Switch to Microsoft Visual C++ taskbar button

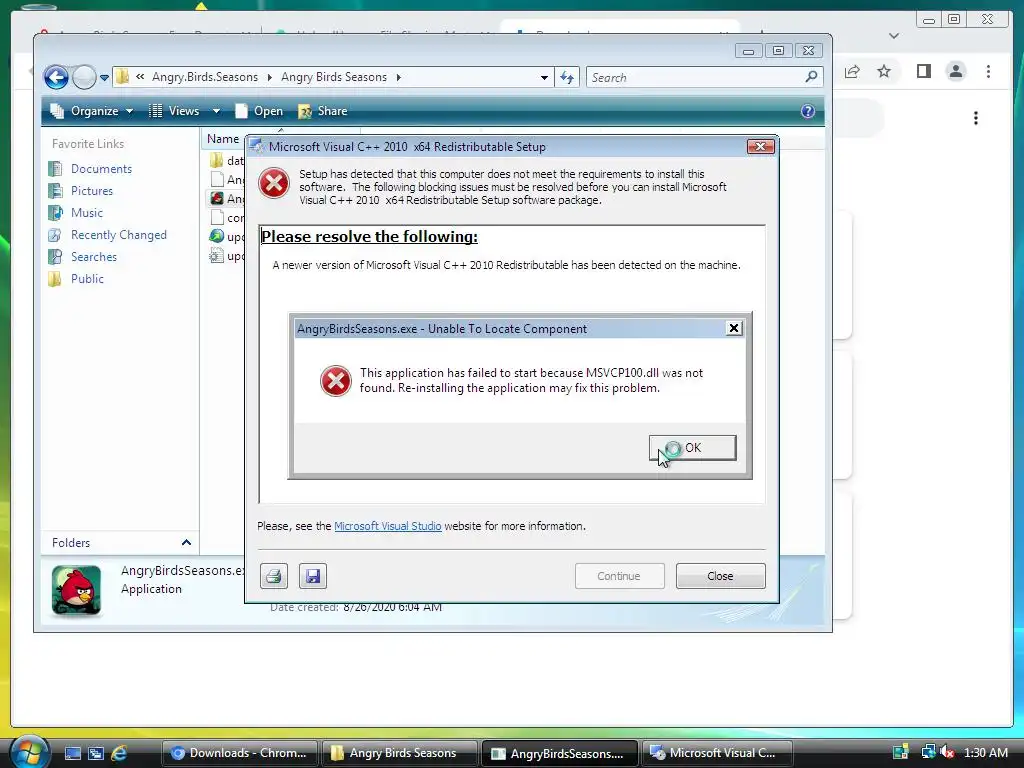717,753
